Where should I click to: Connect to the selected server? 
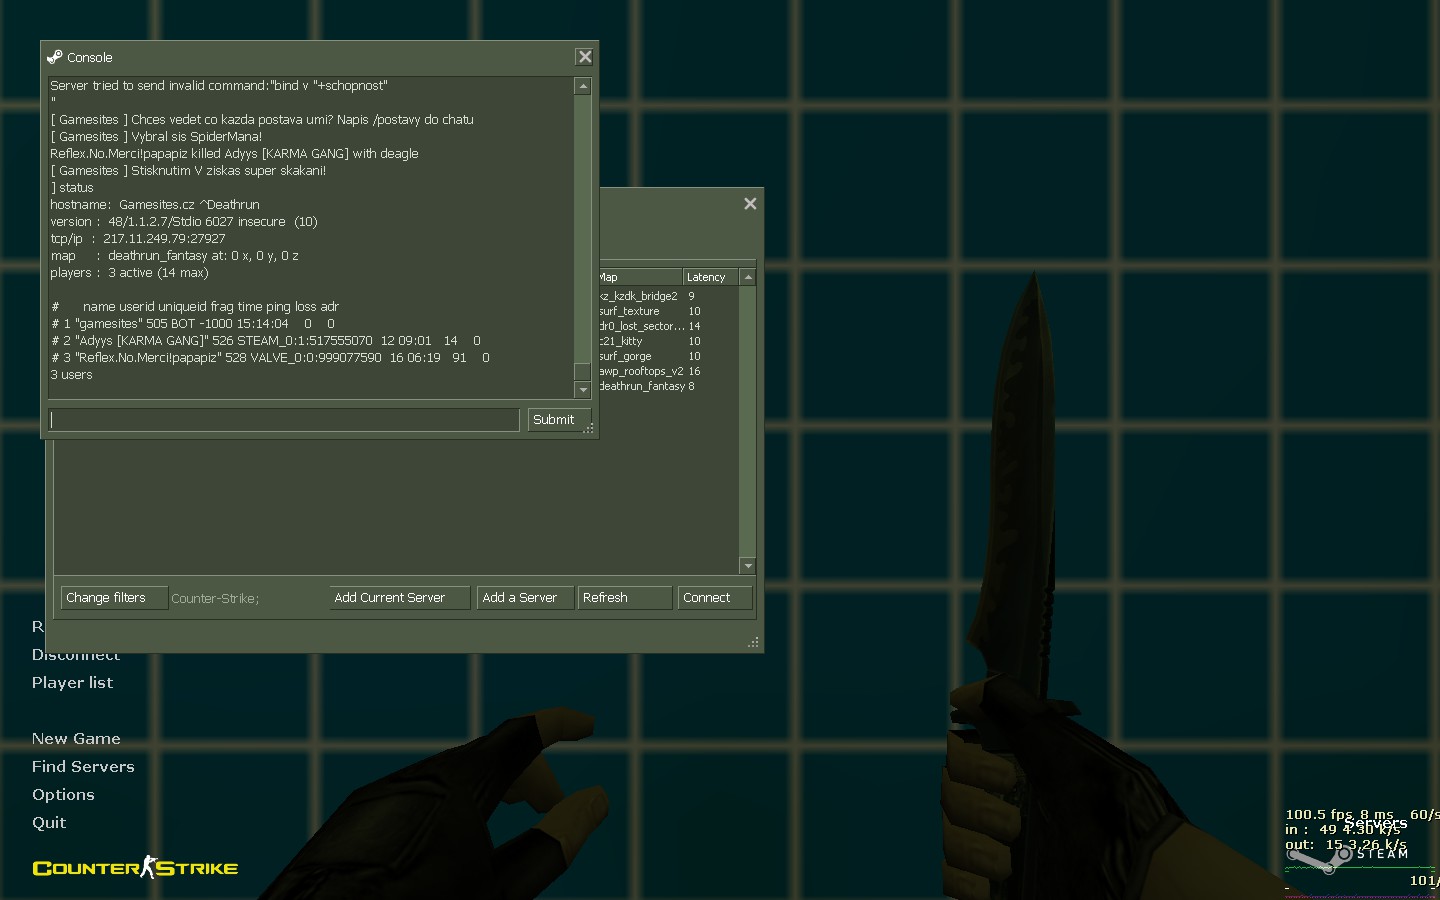pos(715,598)
